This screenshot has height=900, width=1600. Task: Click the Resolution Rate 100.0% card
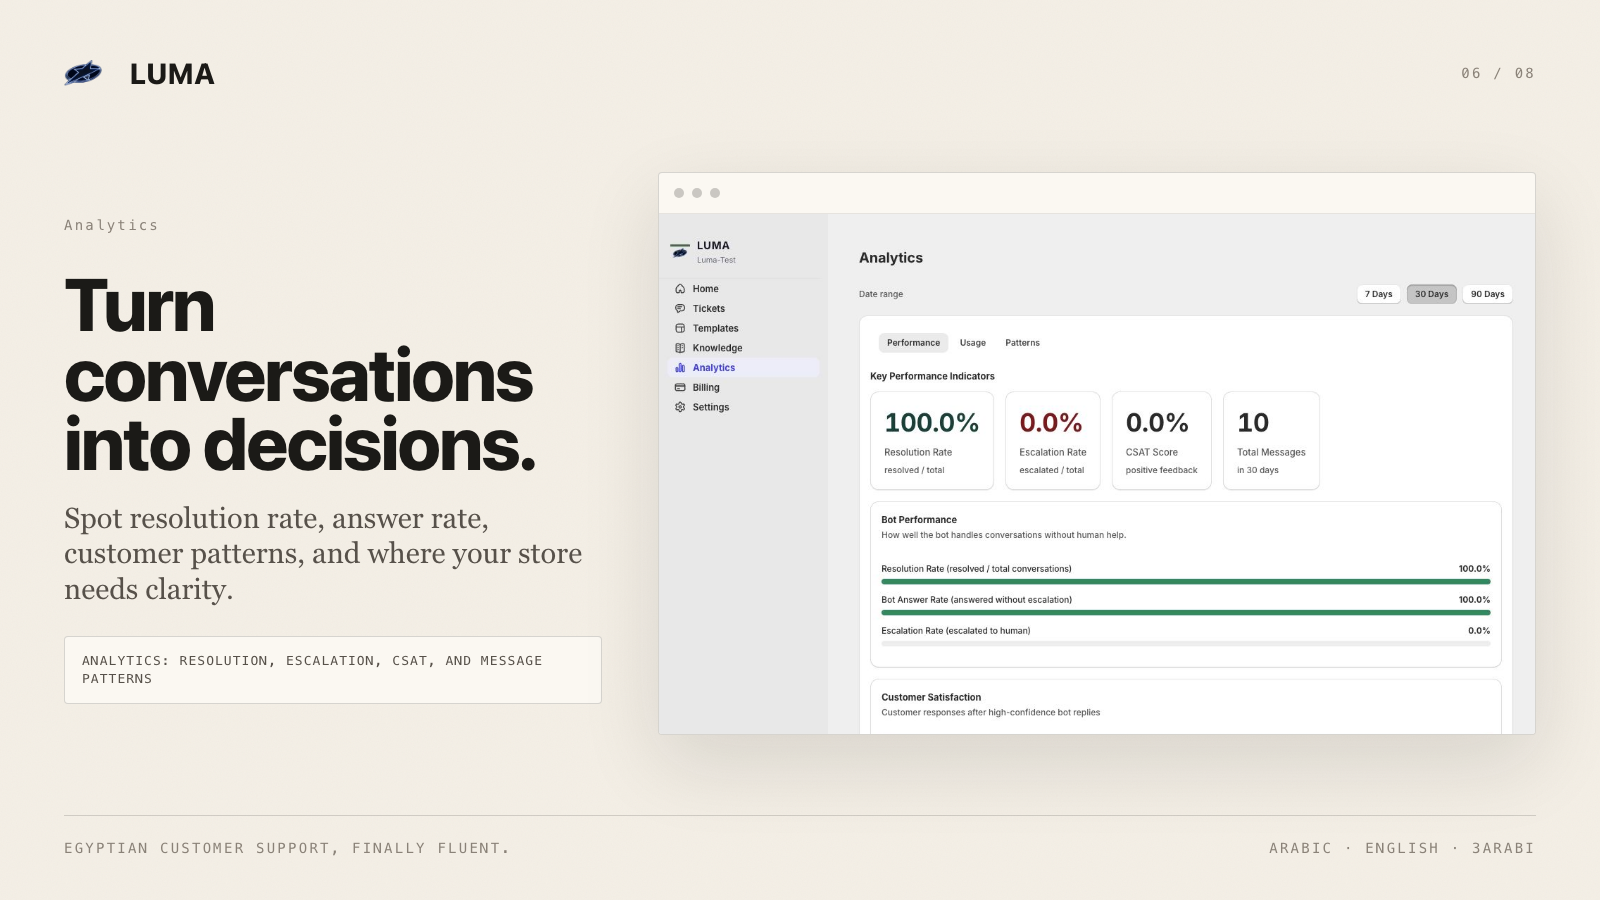point(932,440)
